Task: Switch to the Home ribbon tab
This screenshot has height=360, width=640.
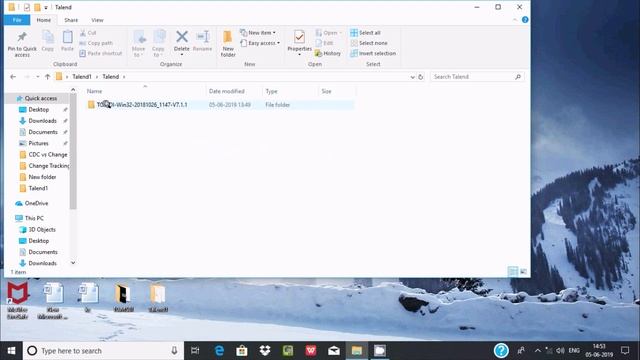Action: tap(44, 20)
